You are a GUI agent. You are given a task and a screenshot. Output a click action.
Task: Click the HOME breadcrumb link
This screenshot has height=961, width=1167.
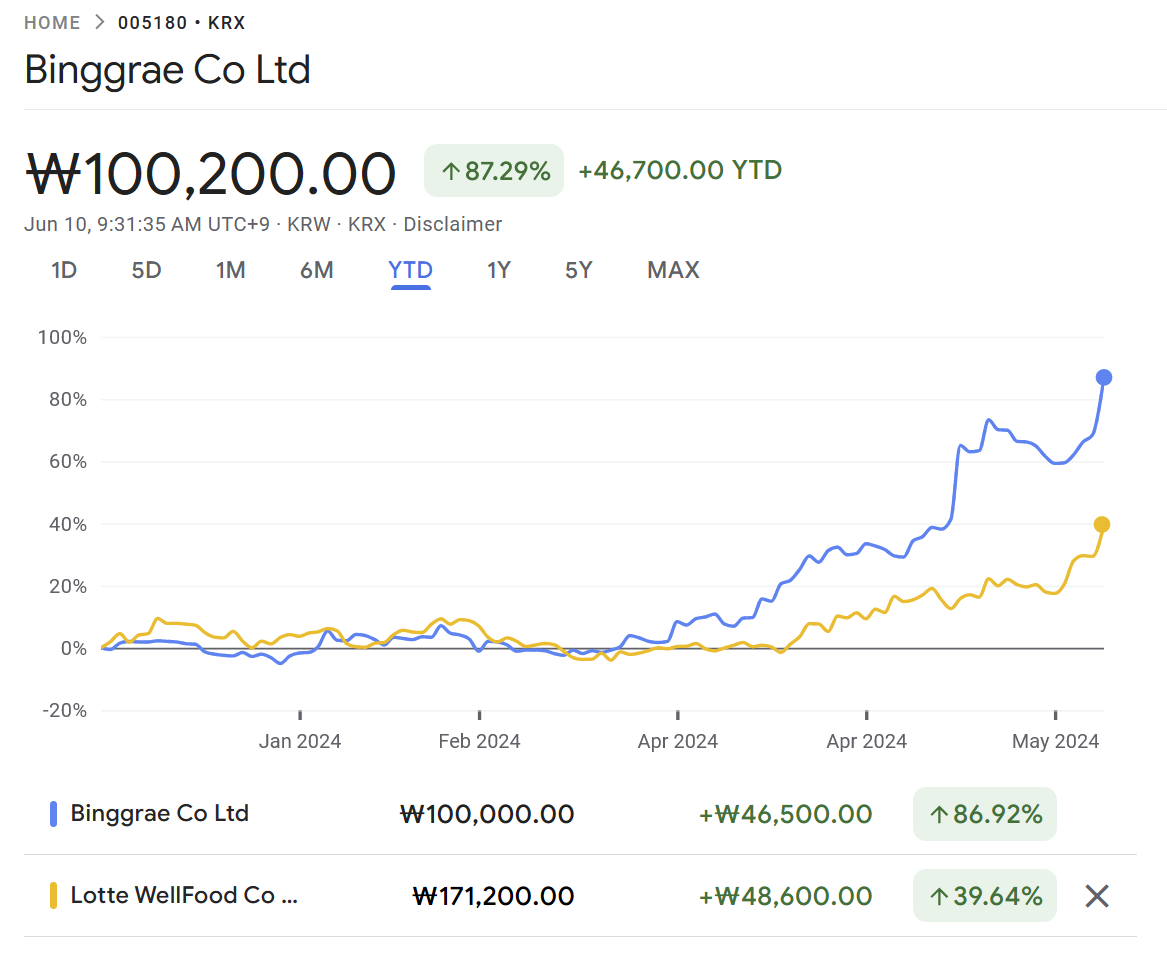(52, 23)
